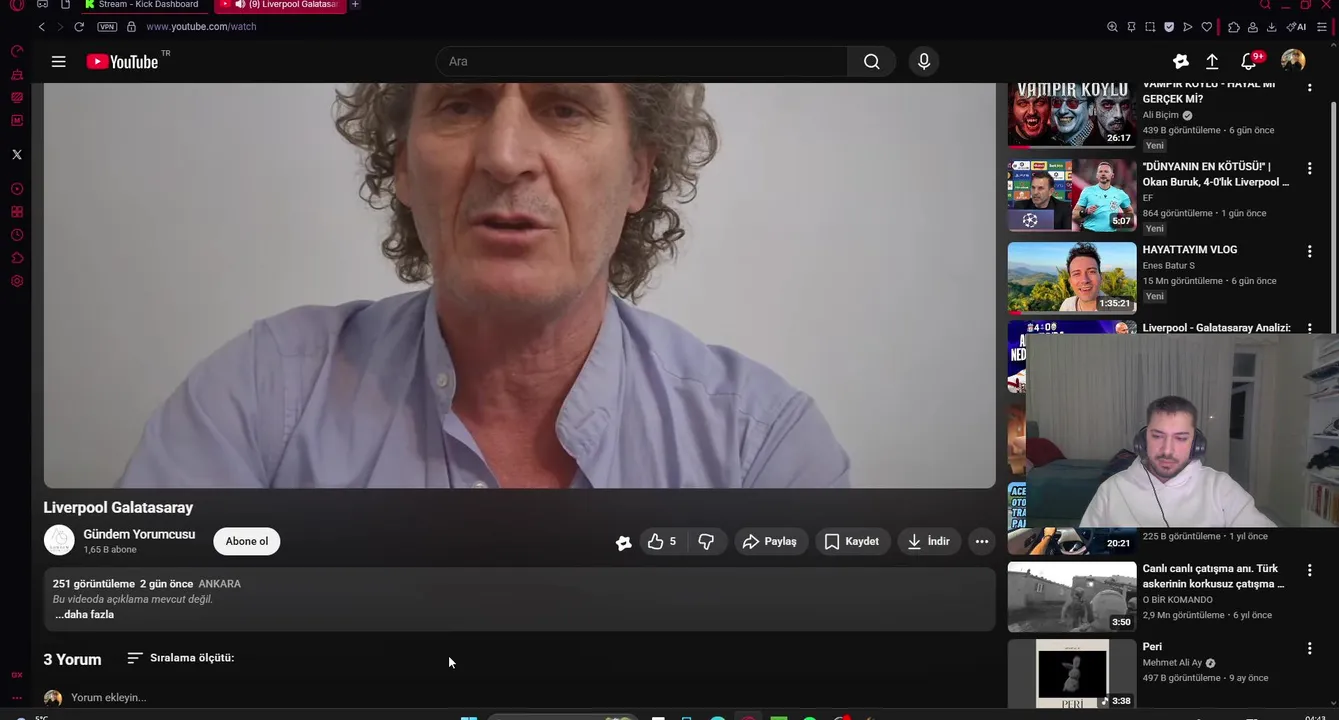Click the Paylaş share button
The height and width of the screenshot is (720, 1339).
coord(771,541)
